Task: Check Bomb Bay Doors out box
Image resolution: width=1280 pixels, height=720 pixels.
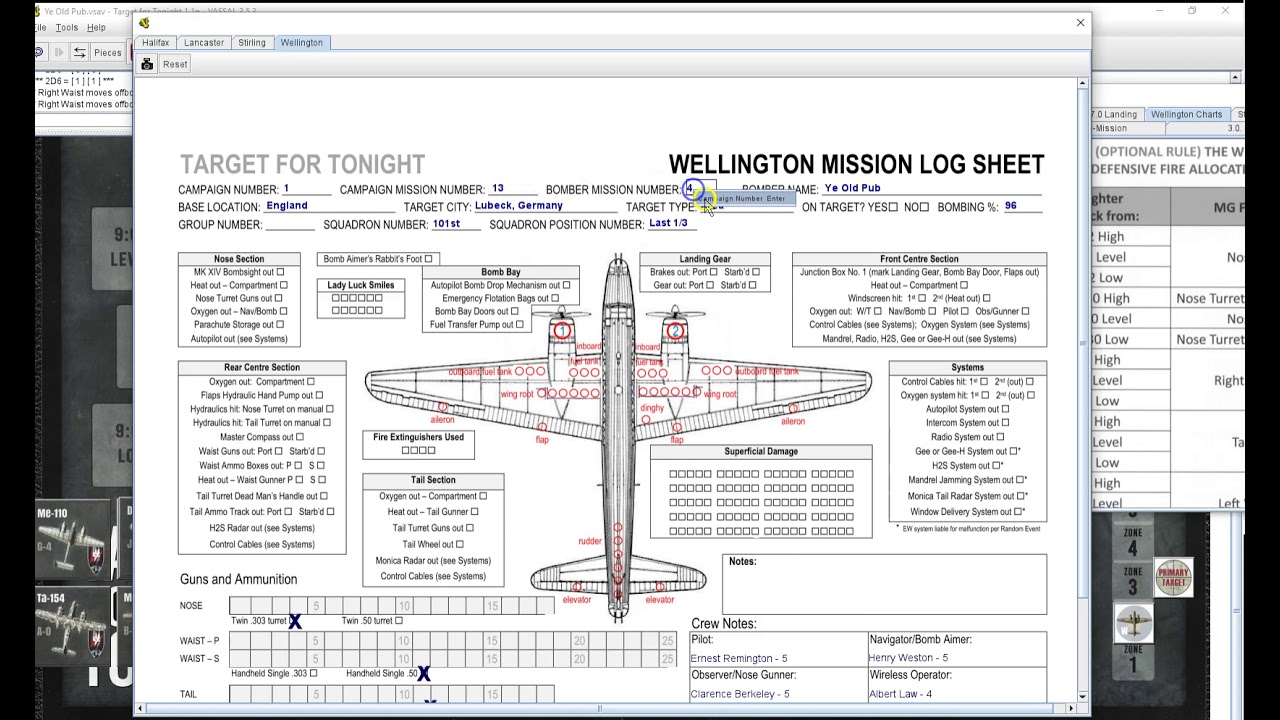Action: pos(515,311)
